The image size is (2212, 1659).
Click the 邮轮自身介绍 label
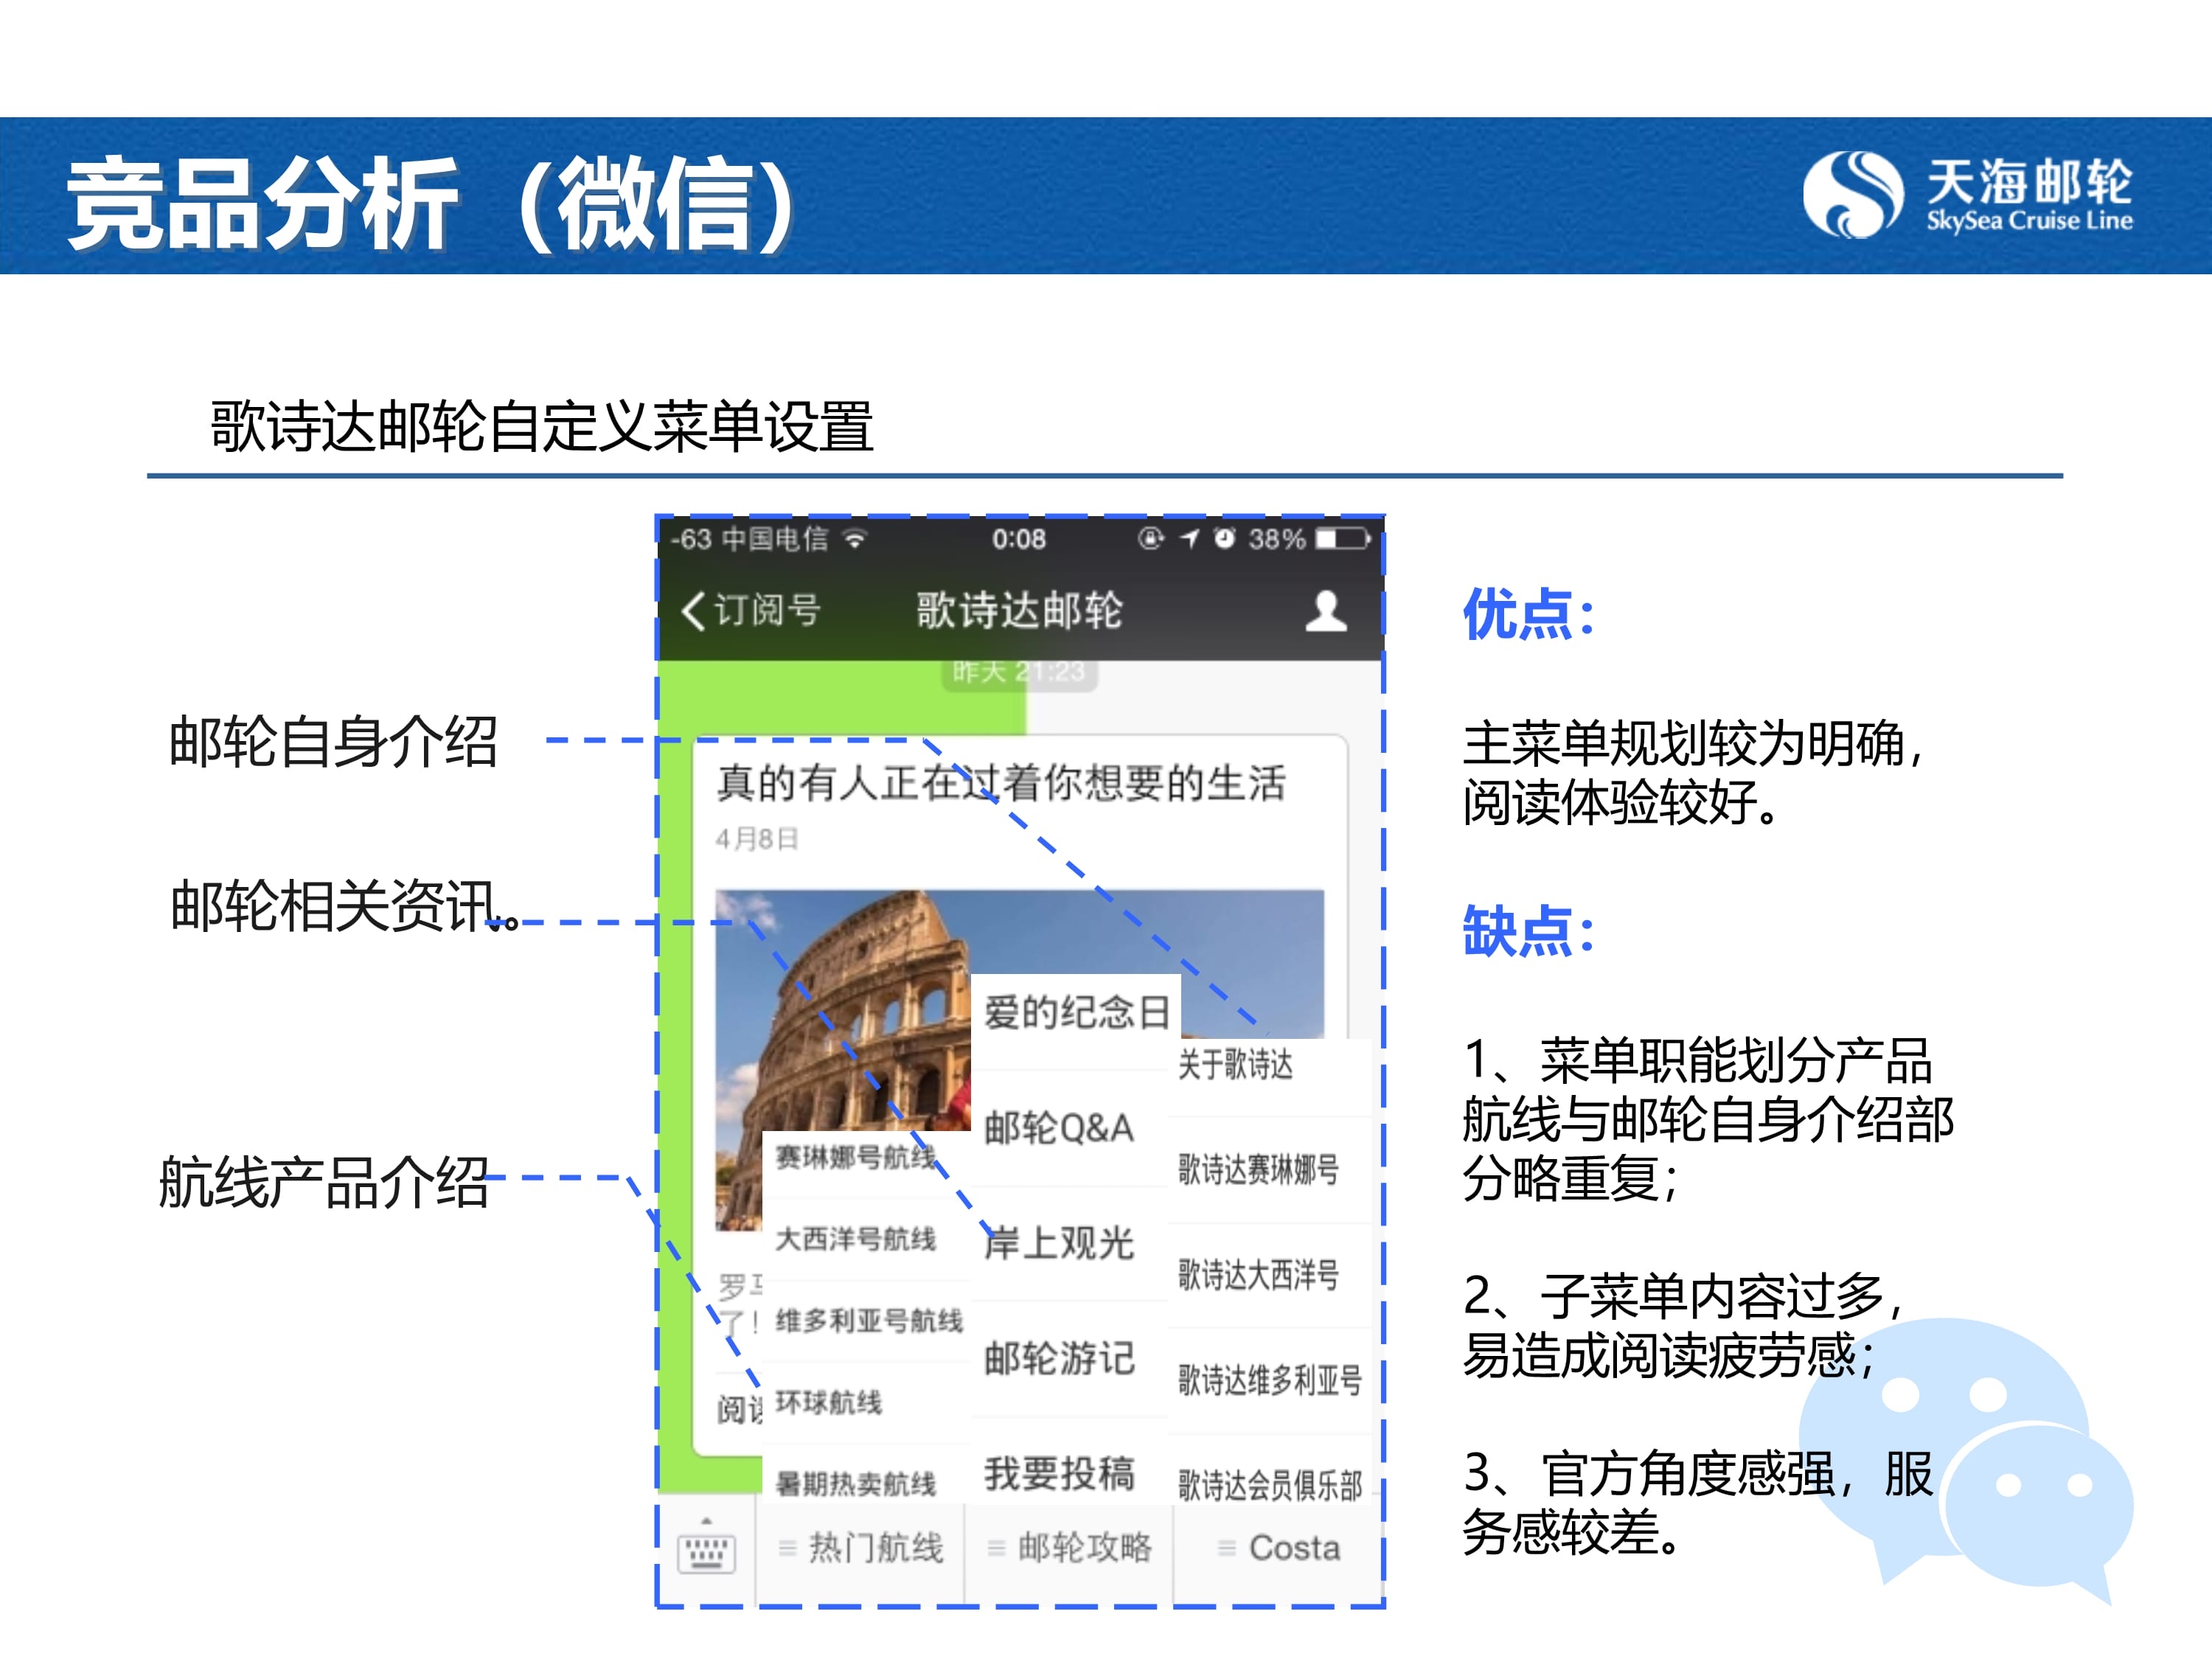[333, 741]
